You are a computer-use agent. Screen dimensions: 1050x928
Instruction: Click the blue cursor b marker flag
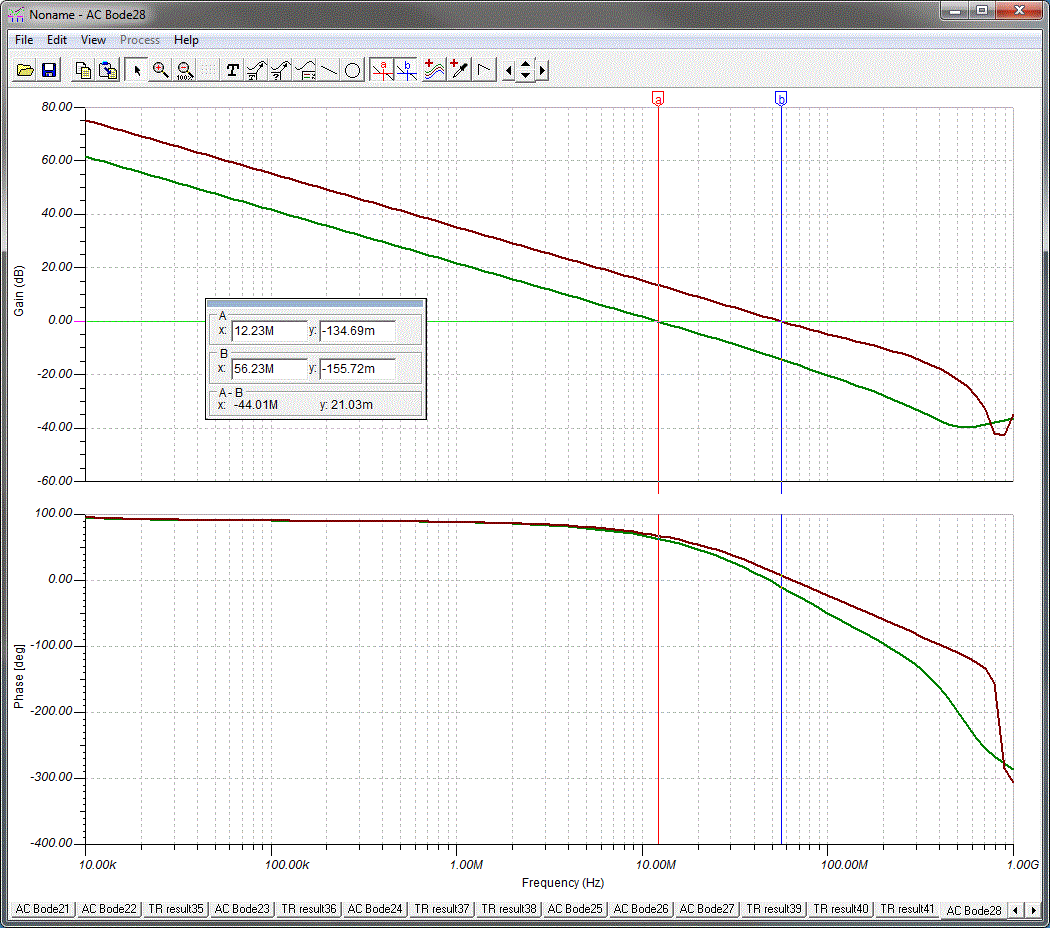point(781,98)
